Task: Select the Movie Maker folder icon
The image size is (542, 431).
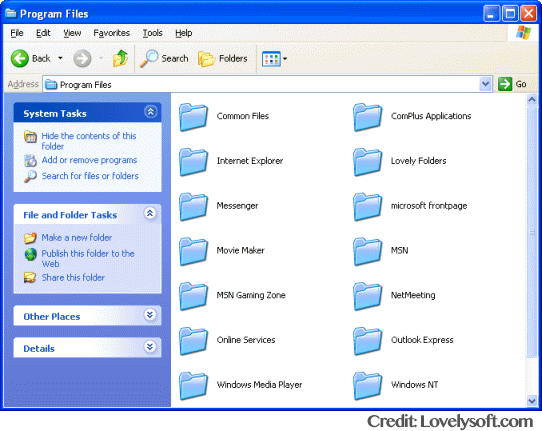Action: [x=194, y=251]
